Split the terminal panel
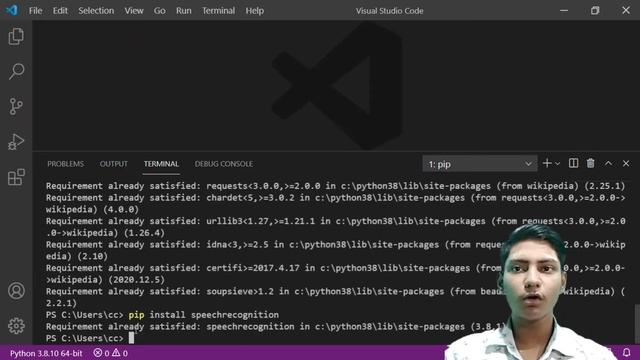 [x=573, y=163]
